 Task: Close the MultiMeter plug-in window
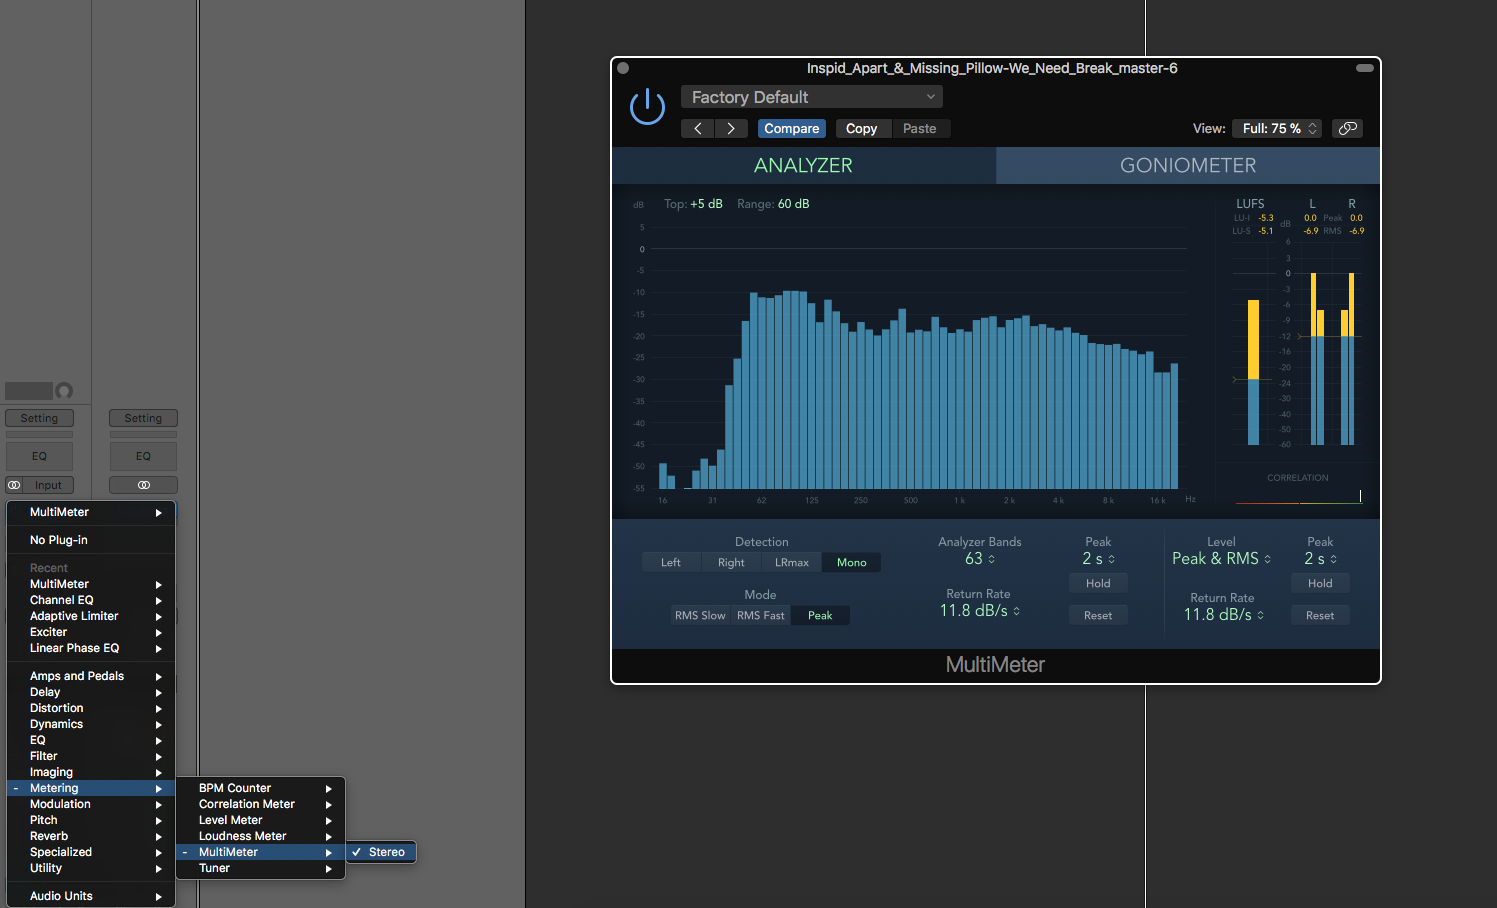click(623, 68)
